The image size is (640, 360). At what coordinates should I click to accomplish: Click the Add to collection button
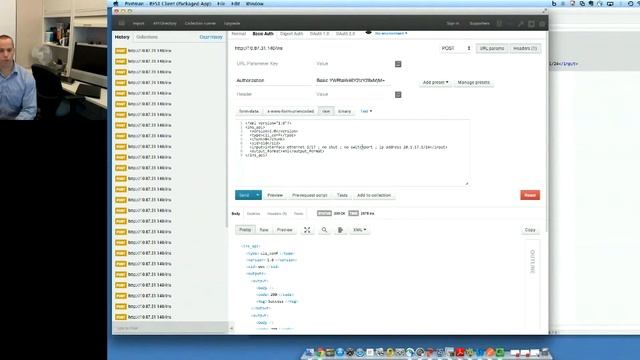click(374, 196)
